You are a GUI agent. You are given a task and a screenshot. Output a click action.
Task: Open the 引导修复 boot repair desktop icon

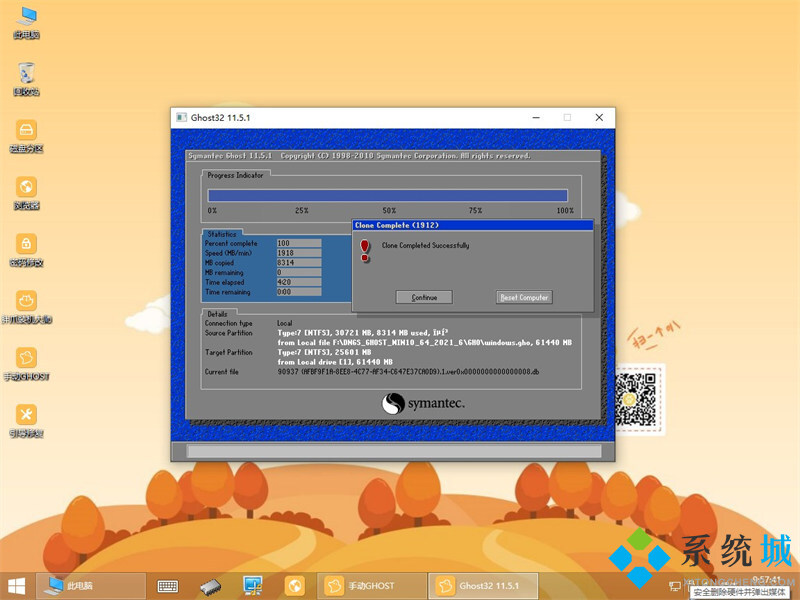click(x=26, y=422)
